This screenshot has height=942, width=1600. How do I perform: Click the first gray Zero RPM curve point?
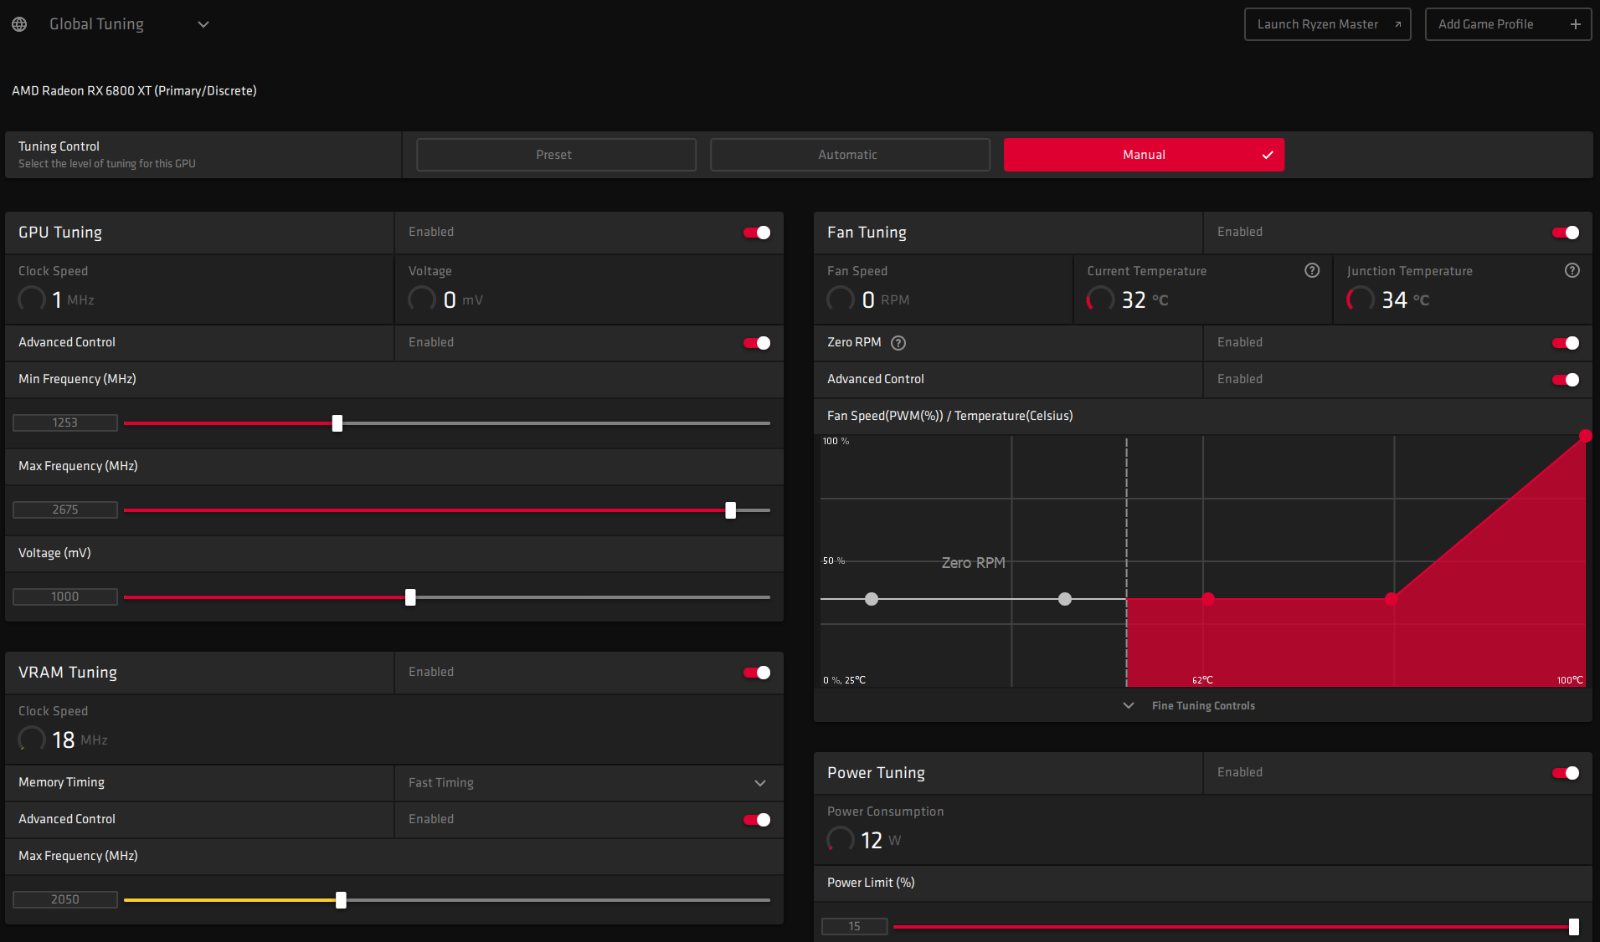[871, 599]
